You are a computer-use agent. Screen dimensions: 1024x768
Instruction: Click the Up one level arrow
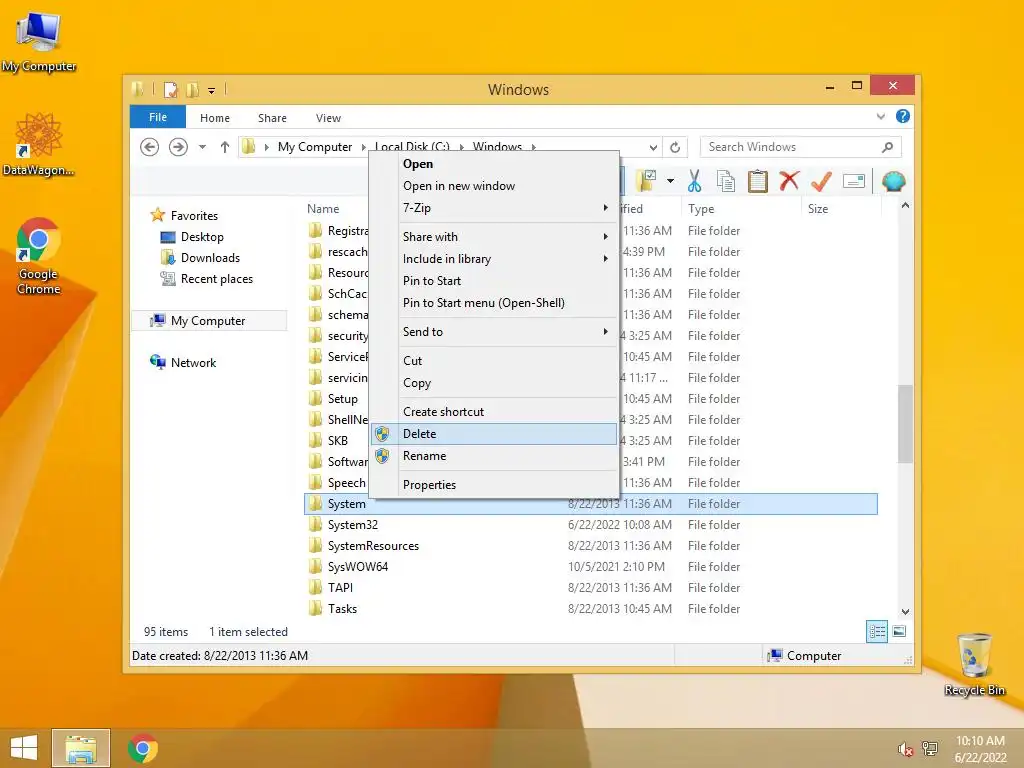225,147
